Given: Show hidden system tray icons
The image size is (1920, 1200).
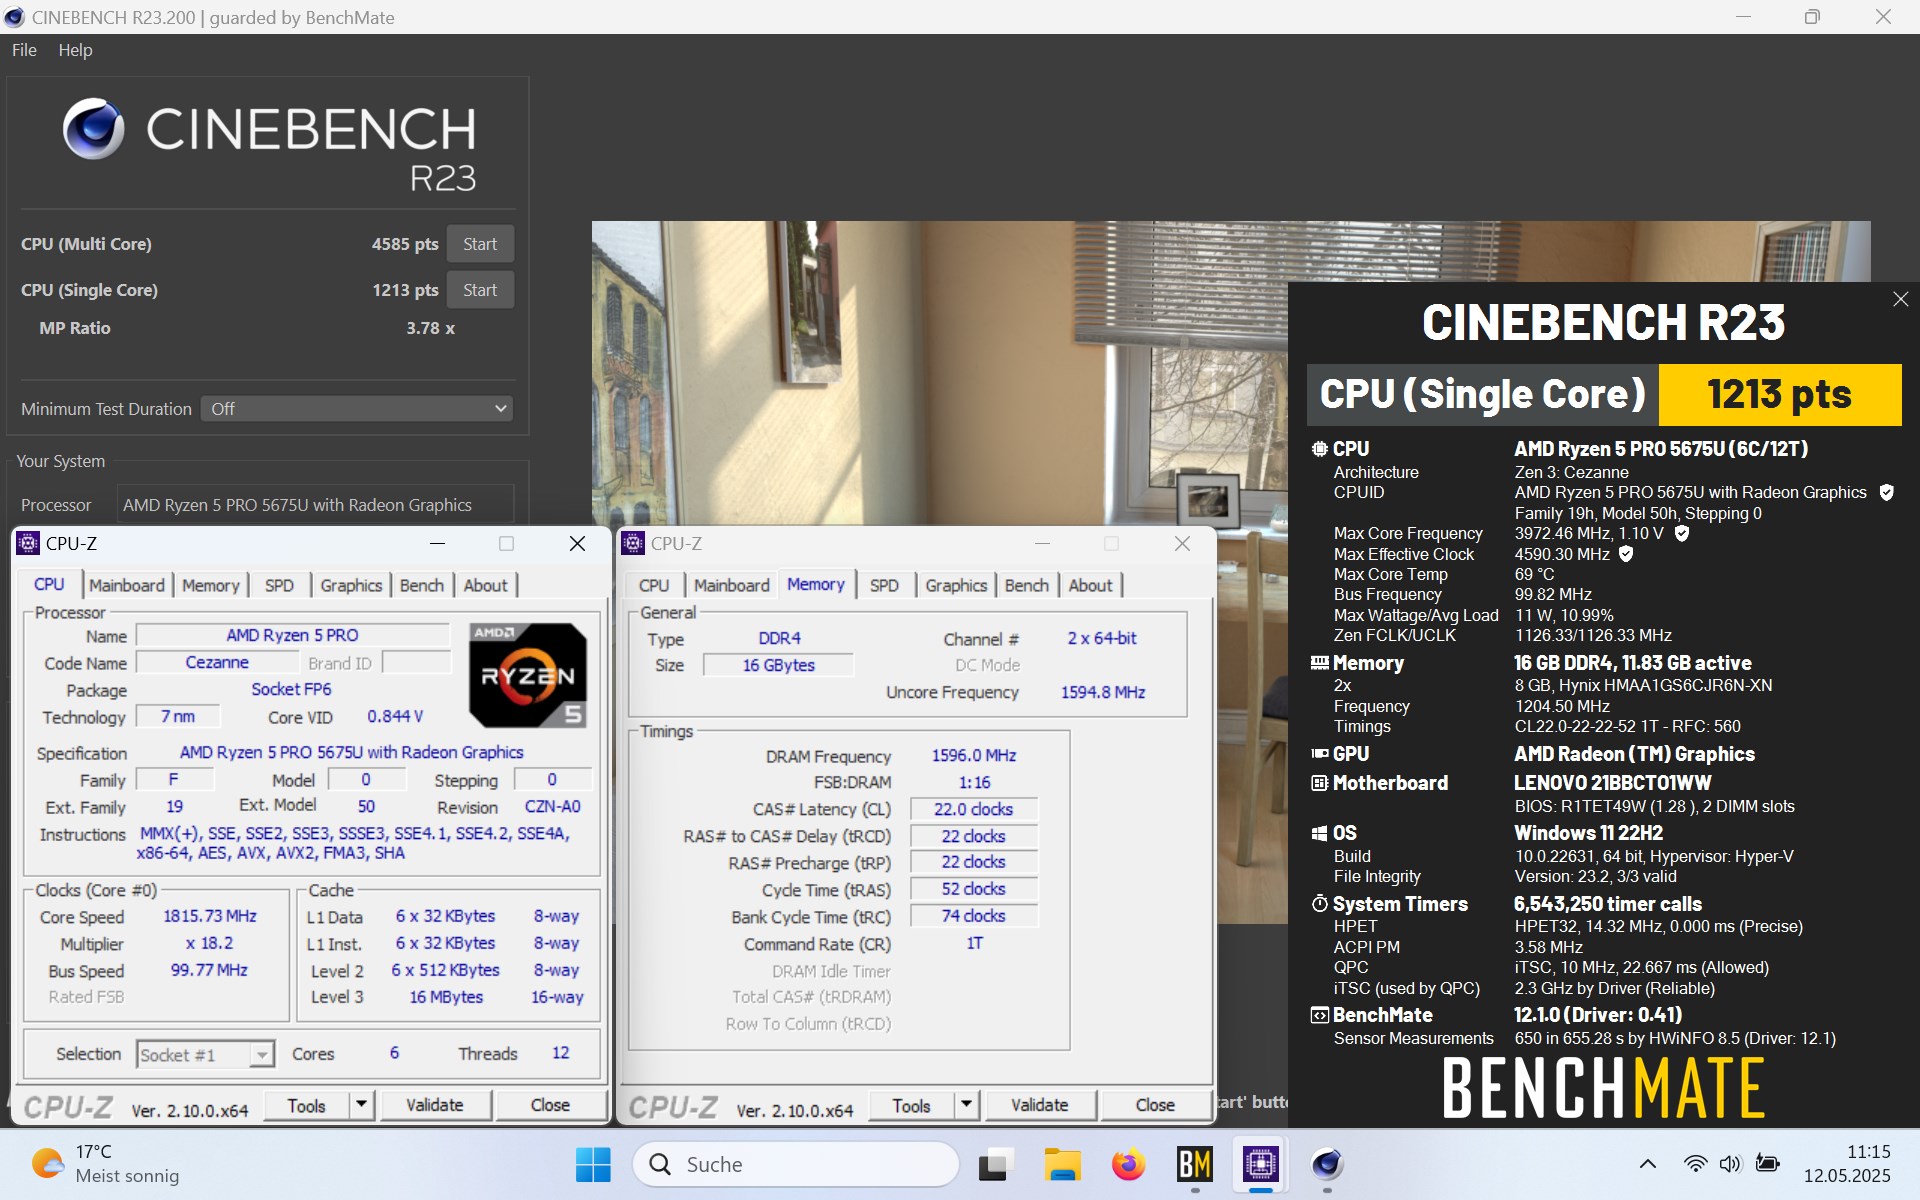Looking at the screenshot, I should click(1647, 1164).
